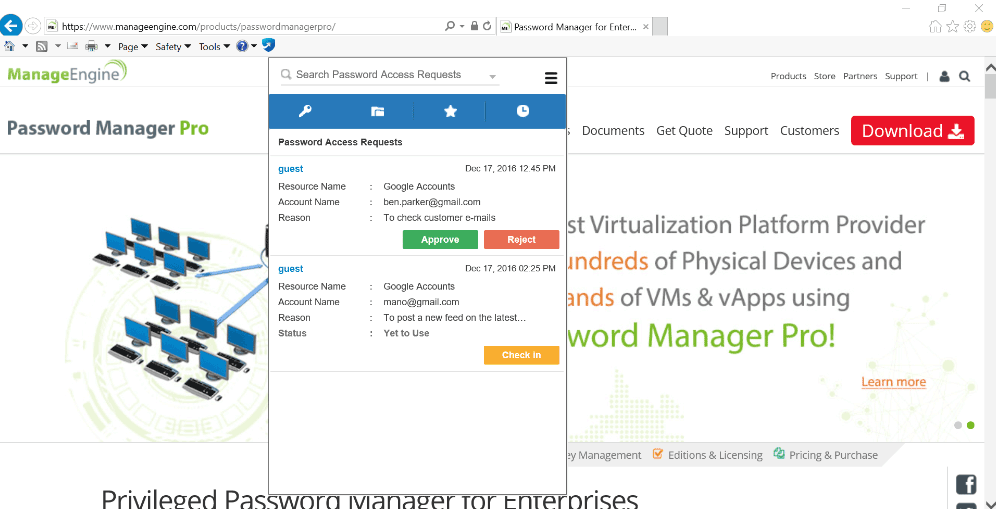Check in the mano@gmail.com password

pos(522,355)
